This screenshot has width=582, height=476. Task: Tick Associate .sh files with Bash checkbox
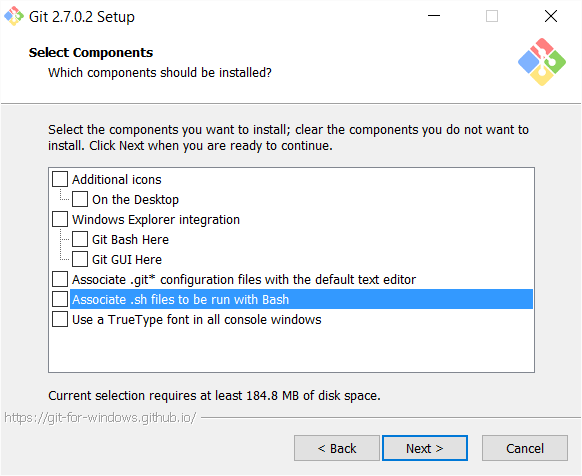click(x=60, y=299)
